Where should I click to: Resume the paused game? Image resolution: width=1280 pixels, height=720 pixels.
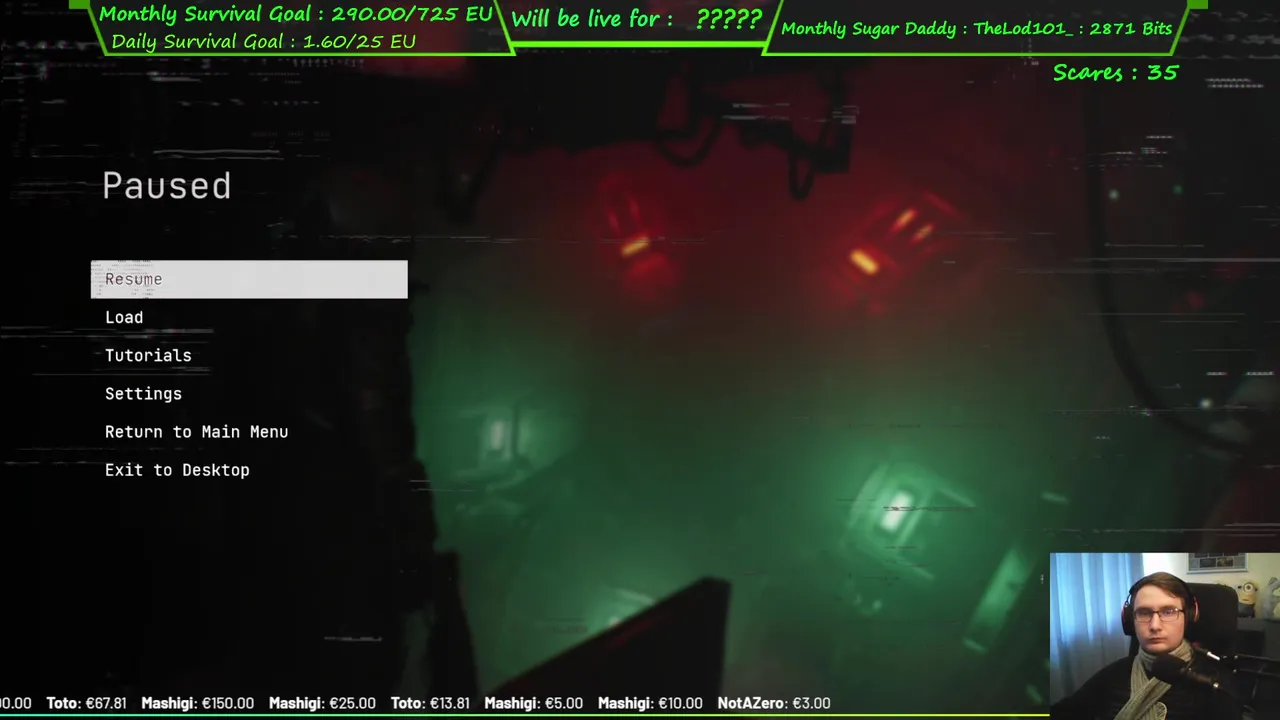(249, 279)
